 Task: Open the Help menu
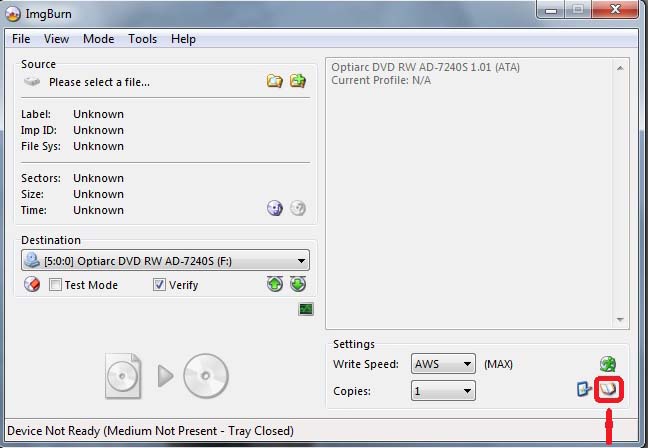click(x=183, y=39)
